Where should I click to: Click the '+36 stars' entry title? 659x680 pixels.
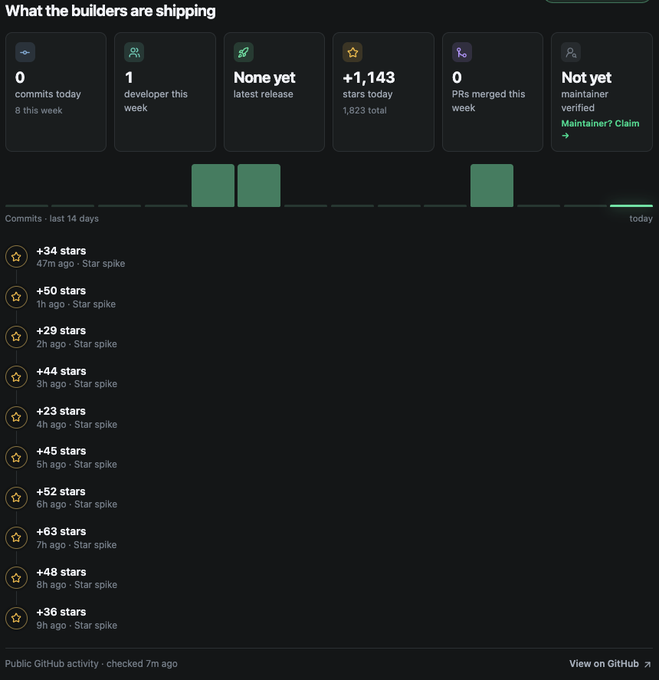coord(61,612)
